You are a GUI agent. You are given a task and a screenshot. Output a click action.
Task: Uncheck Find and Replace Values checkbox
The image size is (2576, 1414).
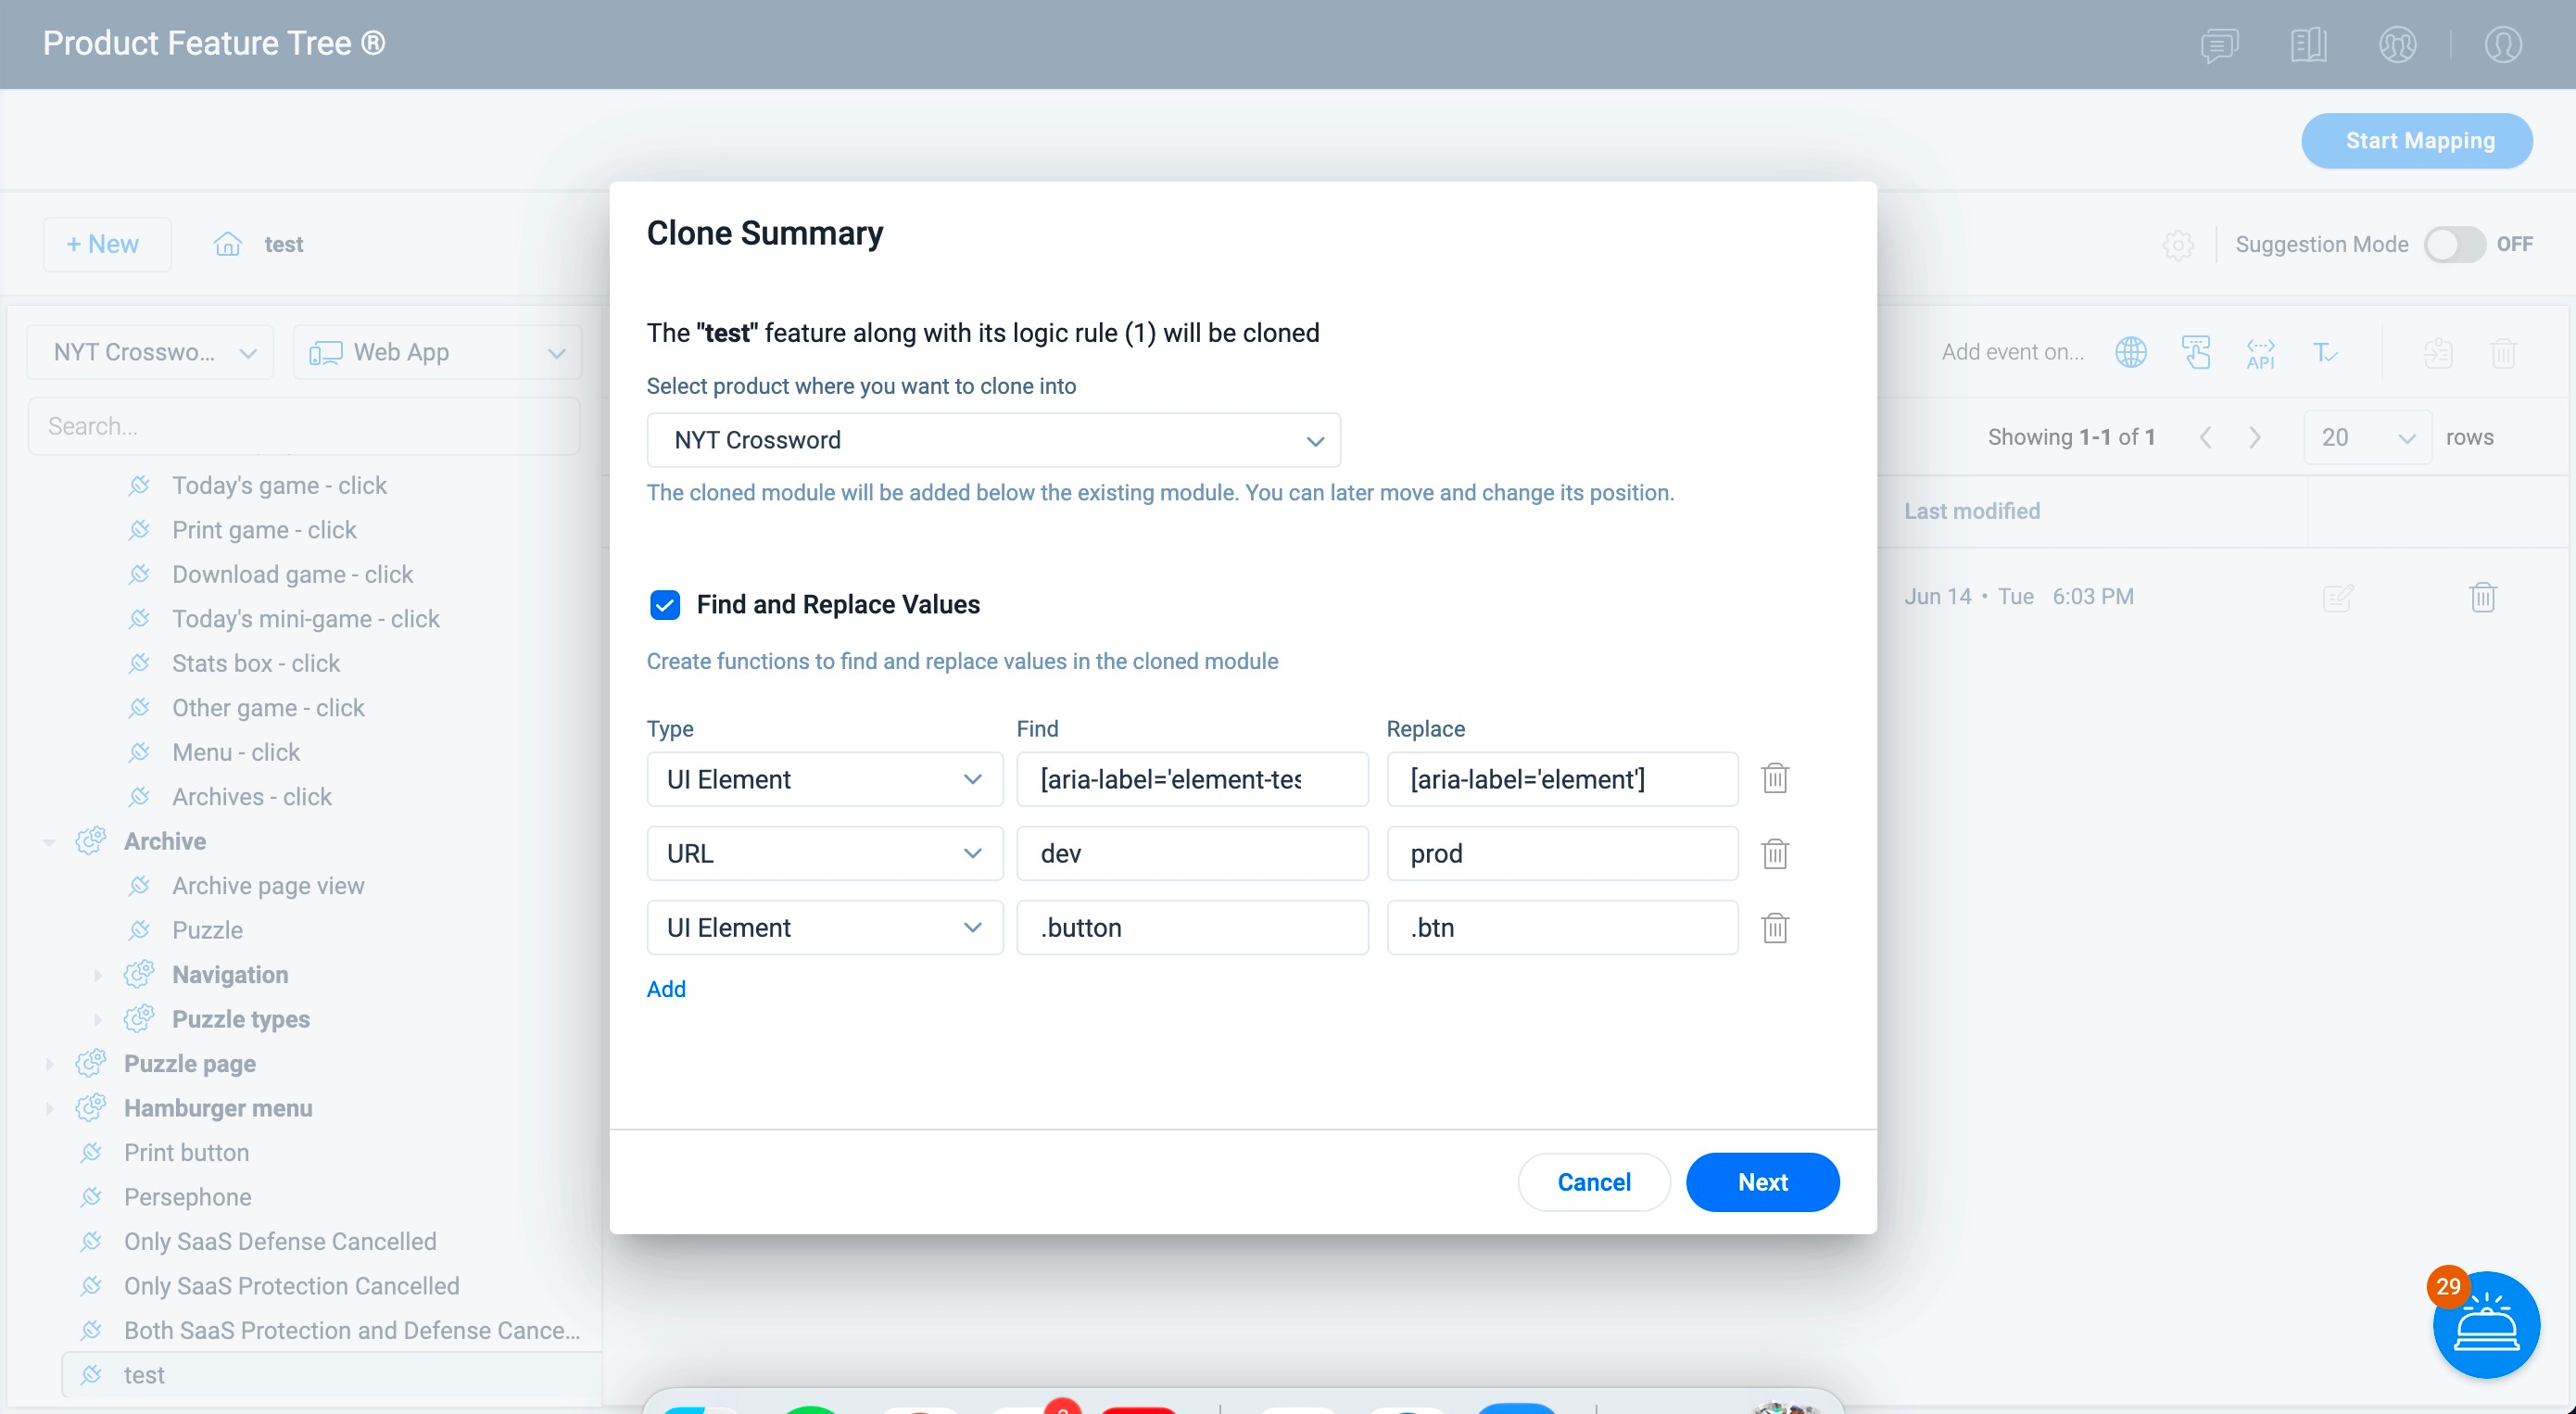(665, 604)
